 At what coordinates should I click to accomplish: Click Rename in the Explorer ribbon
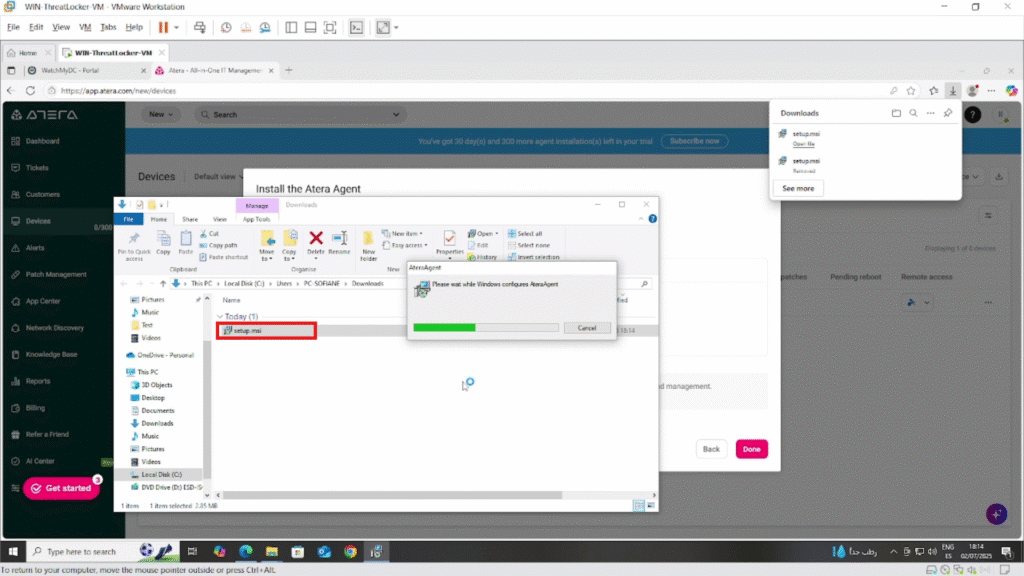(x=340, y=243)
